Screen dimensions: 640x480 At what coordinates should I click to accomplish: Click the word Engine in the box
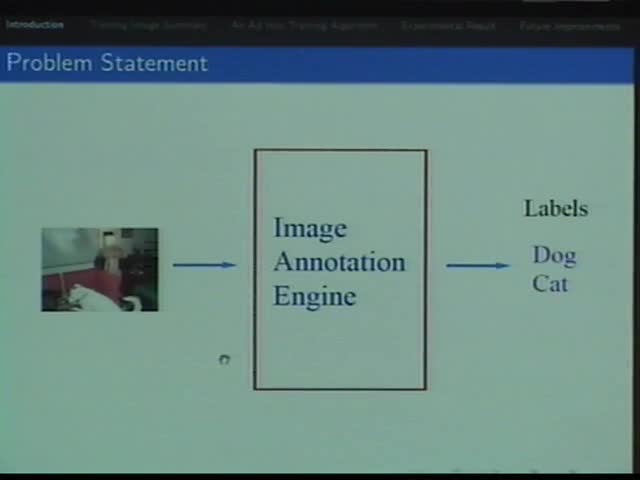point(314,297)
